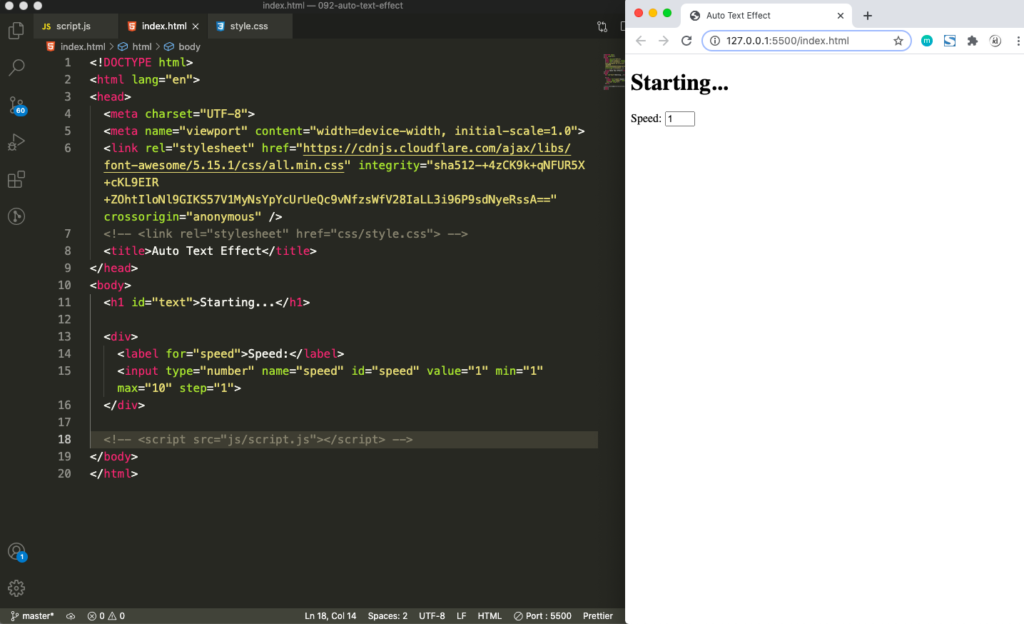1024x624 pixels.
Task: Switch to the style.css editor tab
Action: (249, 26)
